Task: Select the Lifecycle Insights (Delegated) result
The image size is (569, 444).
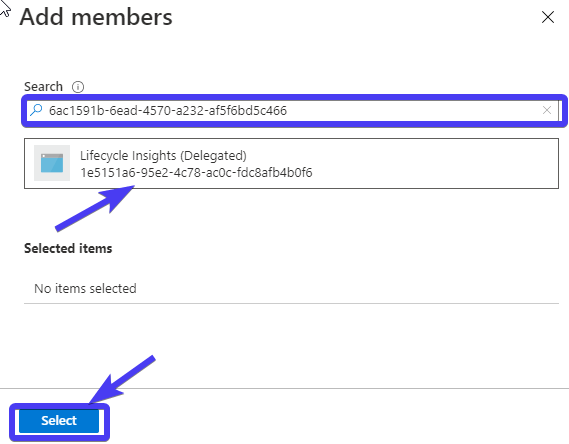Action: [x=291, y=163]
